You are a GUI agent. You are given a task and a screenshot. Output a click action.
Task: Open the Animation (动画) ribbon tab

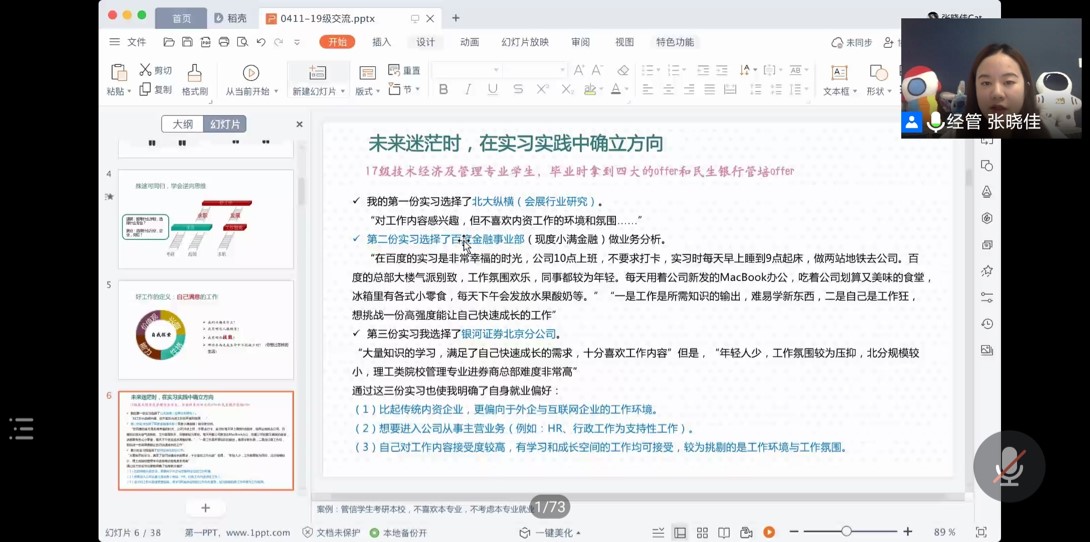pyautogui.click(x=469, y=42)
